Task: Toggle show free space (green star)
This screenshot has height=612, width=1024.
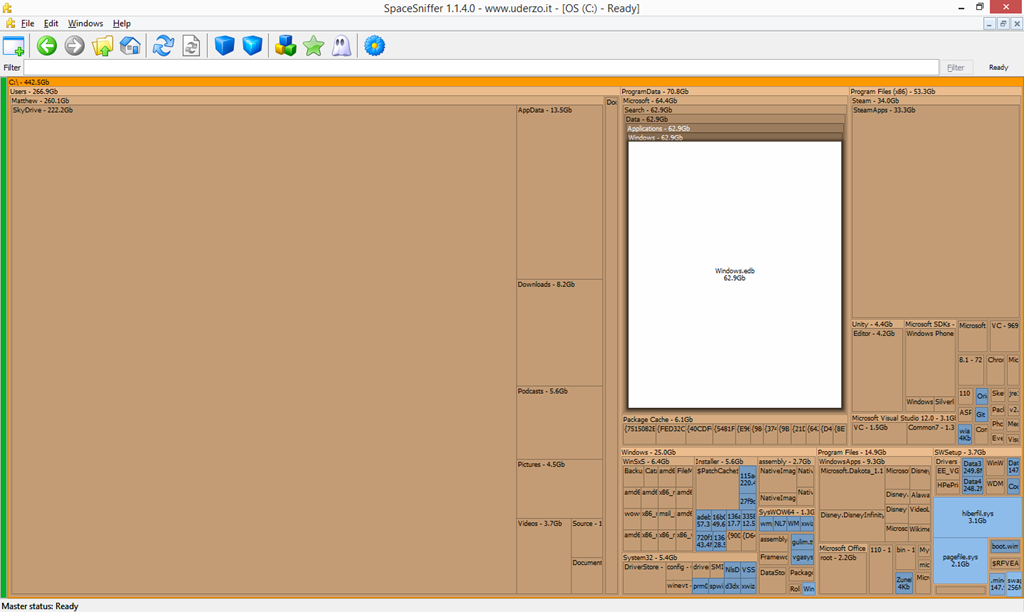Action: point(314,46)
